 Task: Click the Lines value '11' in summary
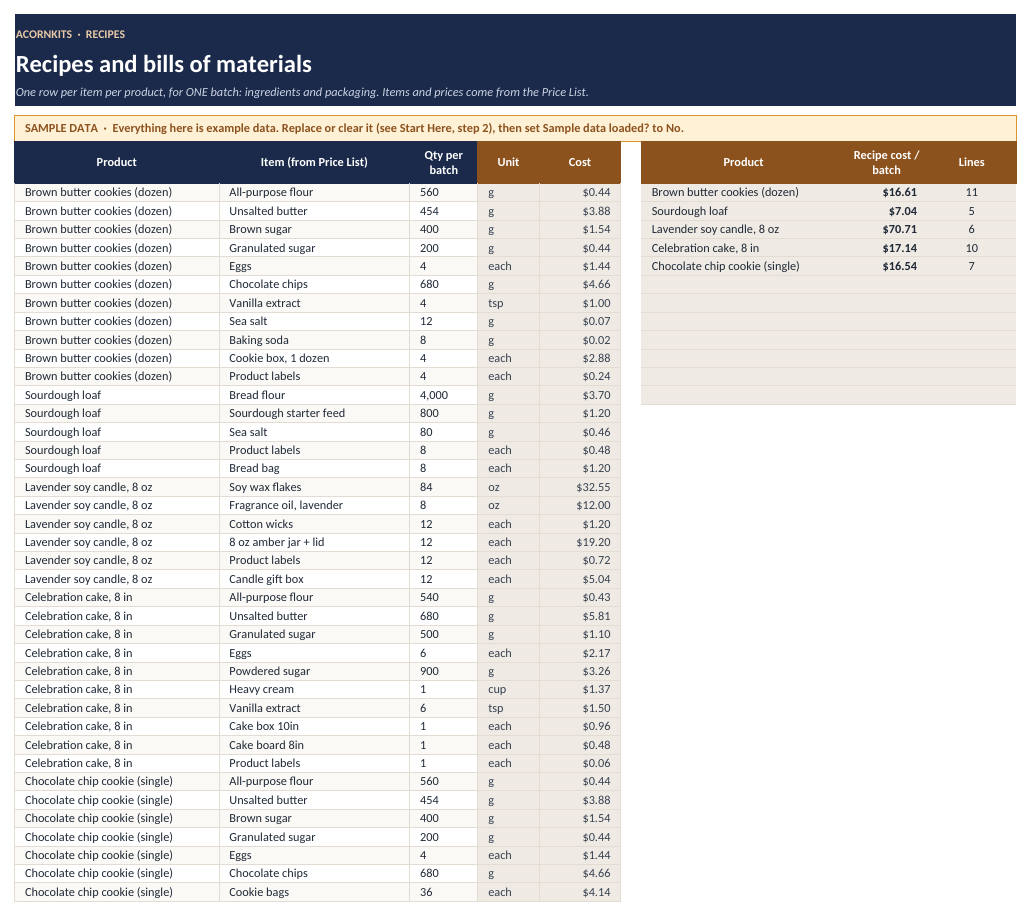click(971, 193)
